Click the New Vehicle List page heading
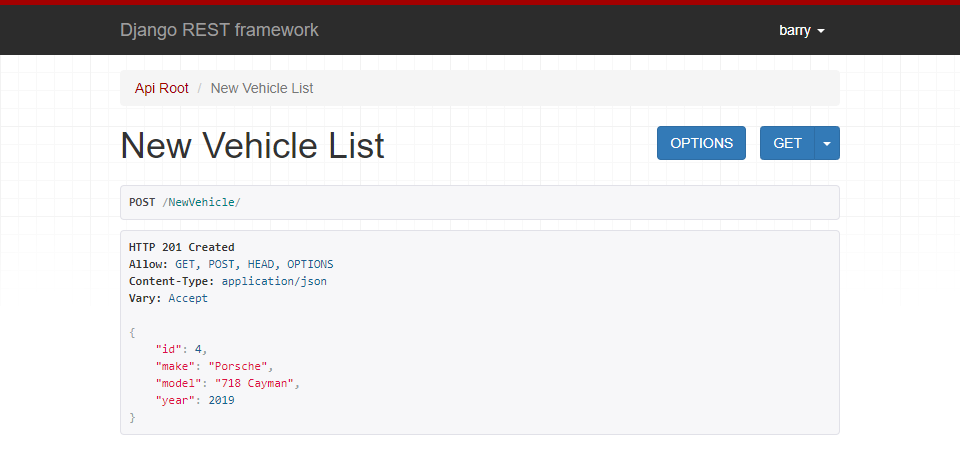This screenshot has height=455, width=960. point(252,146)
